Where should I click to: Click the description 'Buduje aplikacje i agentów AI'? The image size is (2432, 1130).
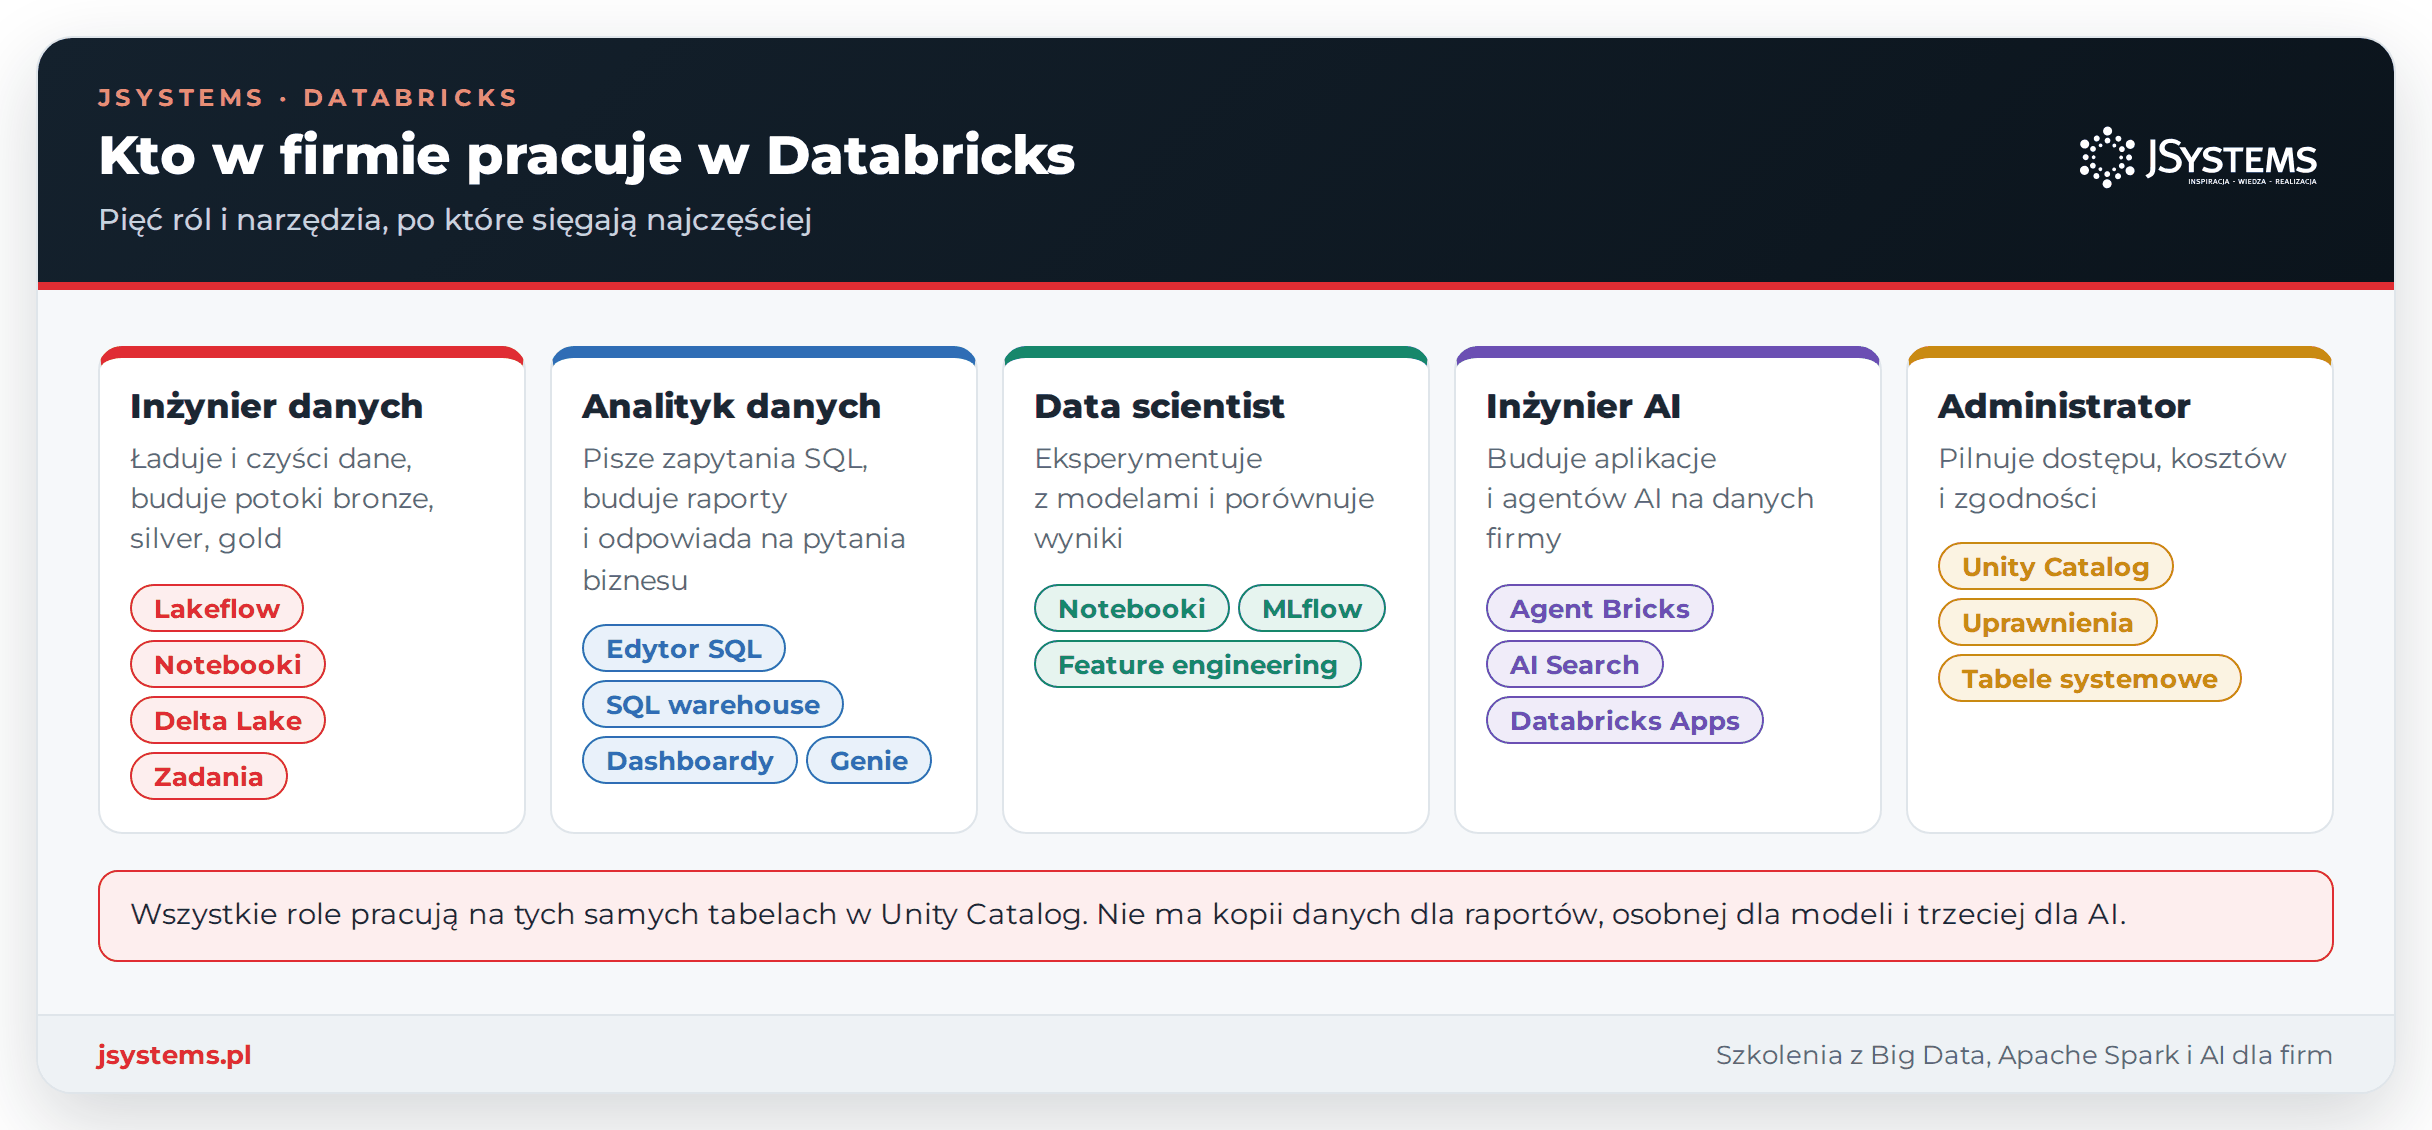1650,498
